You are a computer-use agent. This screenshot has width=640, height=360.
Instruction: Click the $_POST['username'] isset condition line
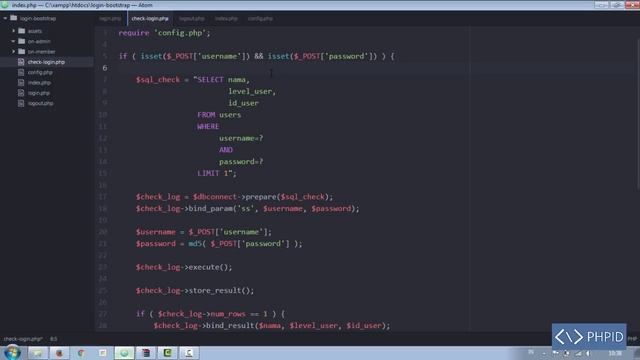click(x=256, y=56)
